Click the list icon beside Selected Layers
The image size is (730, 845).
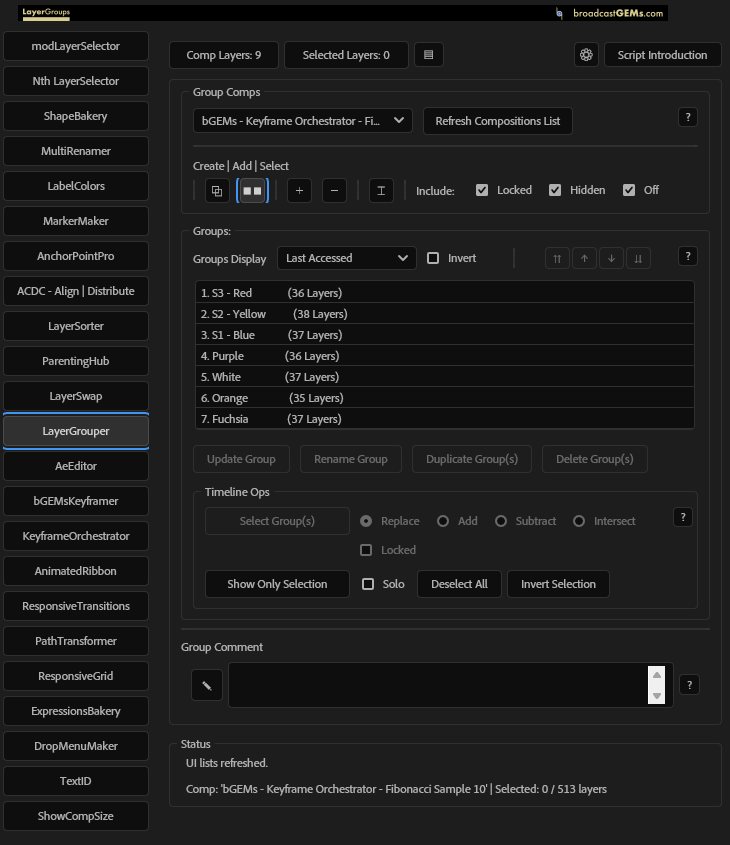pyautogui.click(x=429, y=55)
